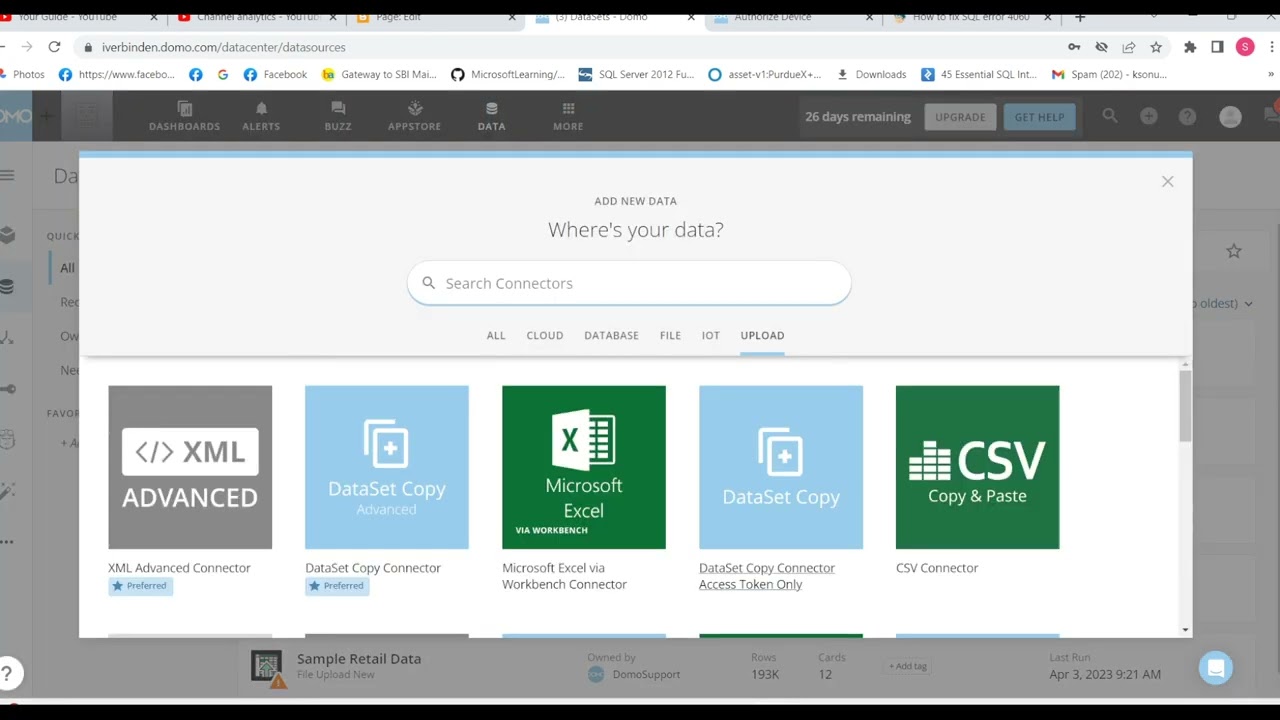Click the UPGRADE button
The image size is (1280, 720).
tap(960, 117)
